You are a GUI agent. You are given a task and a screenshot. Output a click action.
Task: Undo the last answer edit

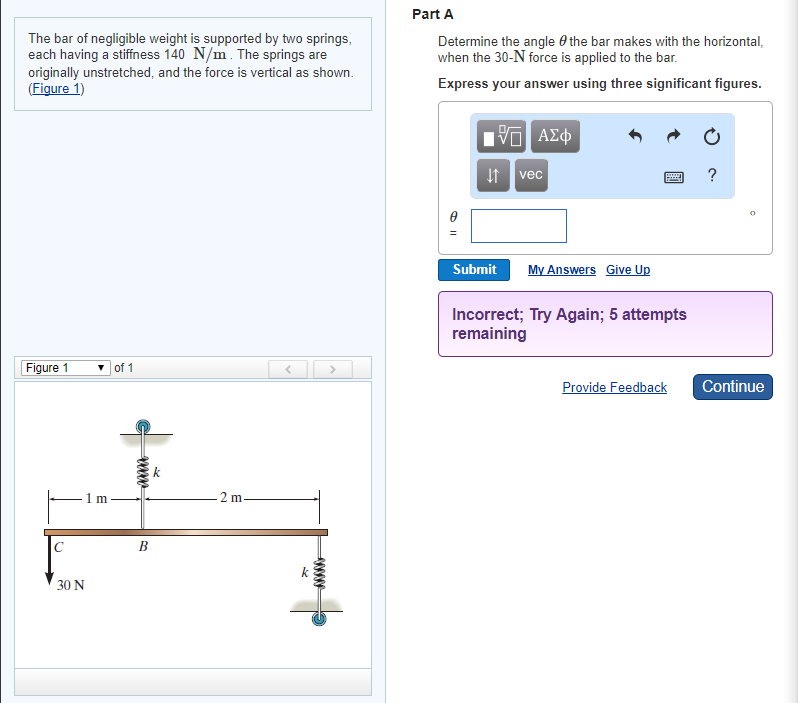(x=635, y=137)
